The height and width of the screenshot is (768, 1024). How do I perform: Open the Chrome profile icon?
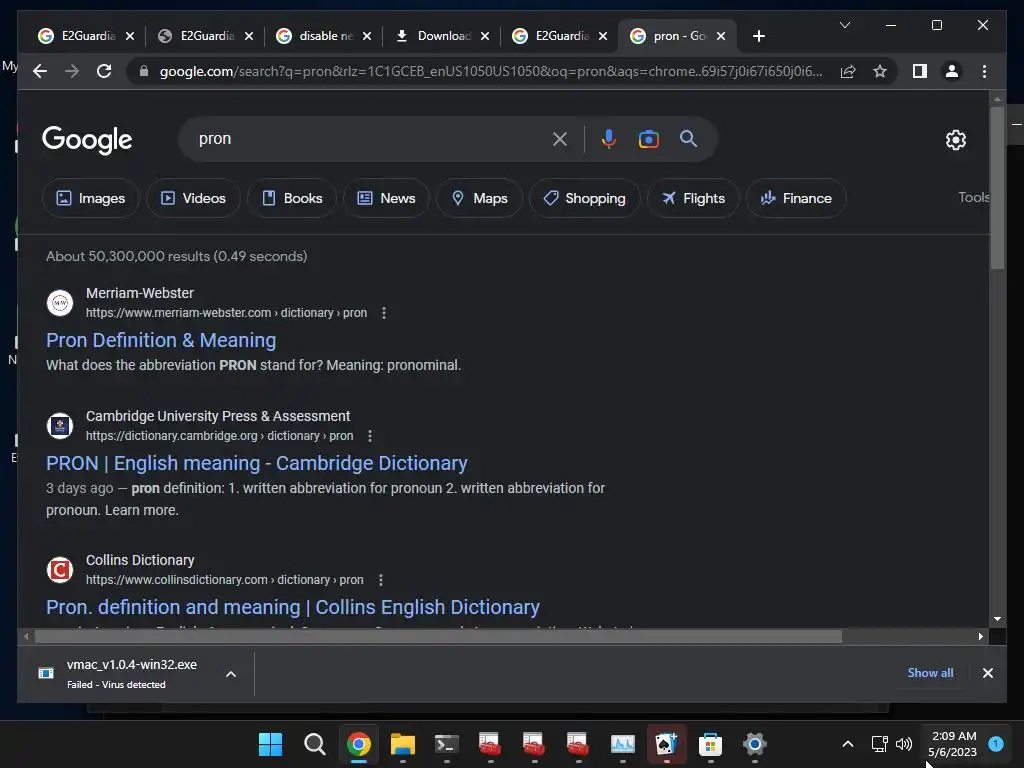(952, 71)
